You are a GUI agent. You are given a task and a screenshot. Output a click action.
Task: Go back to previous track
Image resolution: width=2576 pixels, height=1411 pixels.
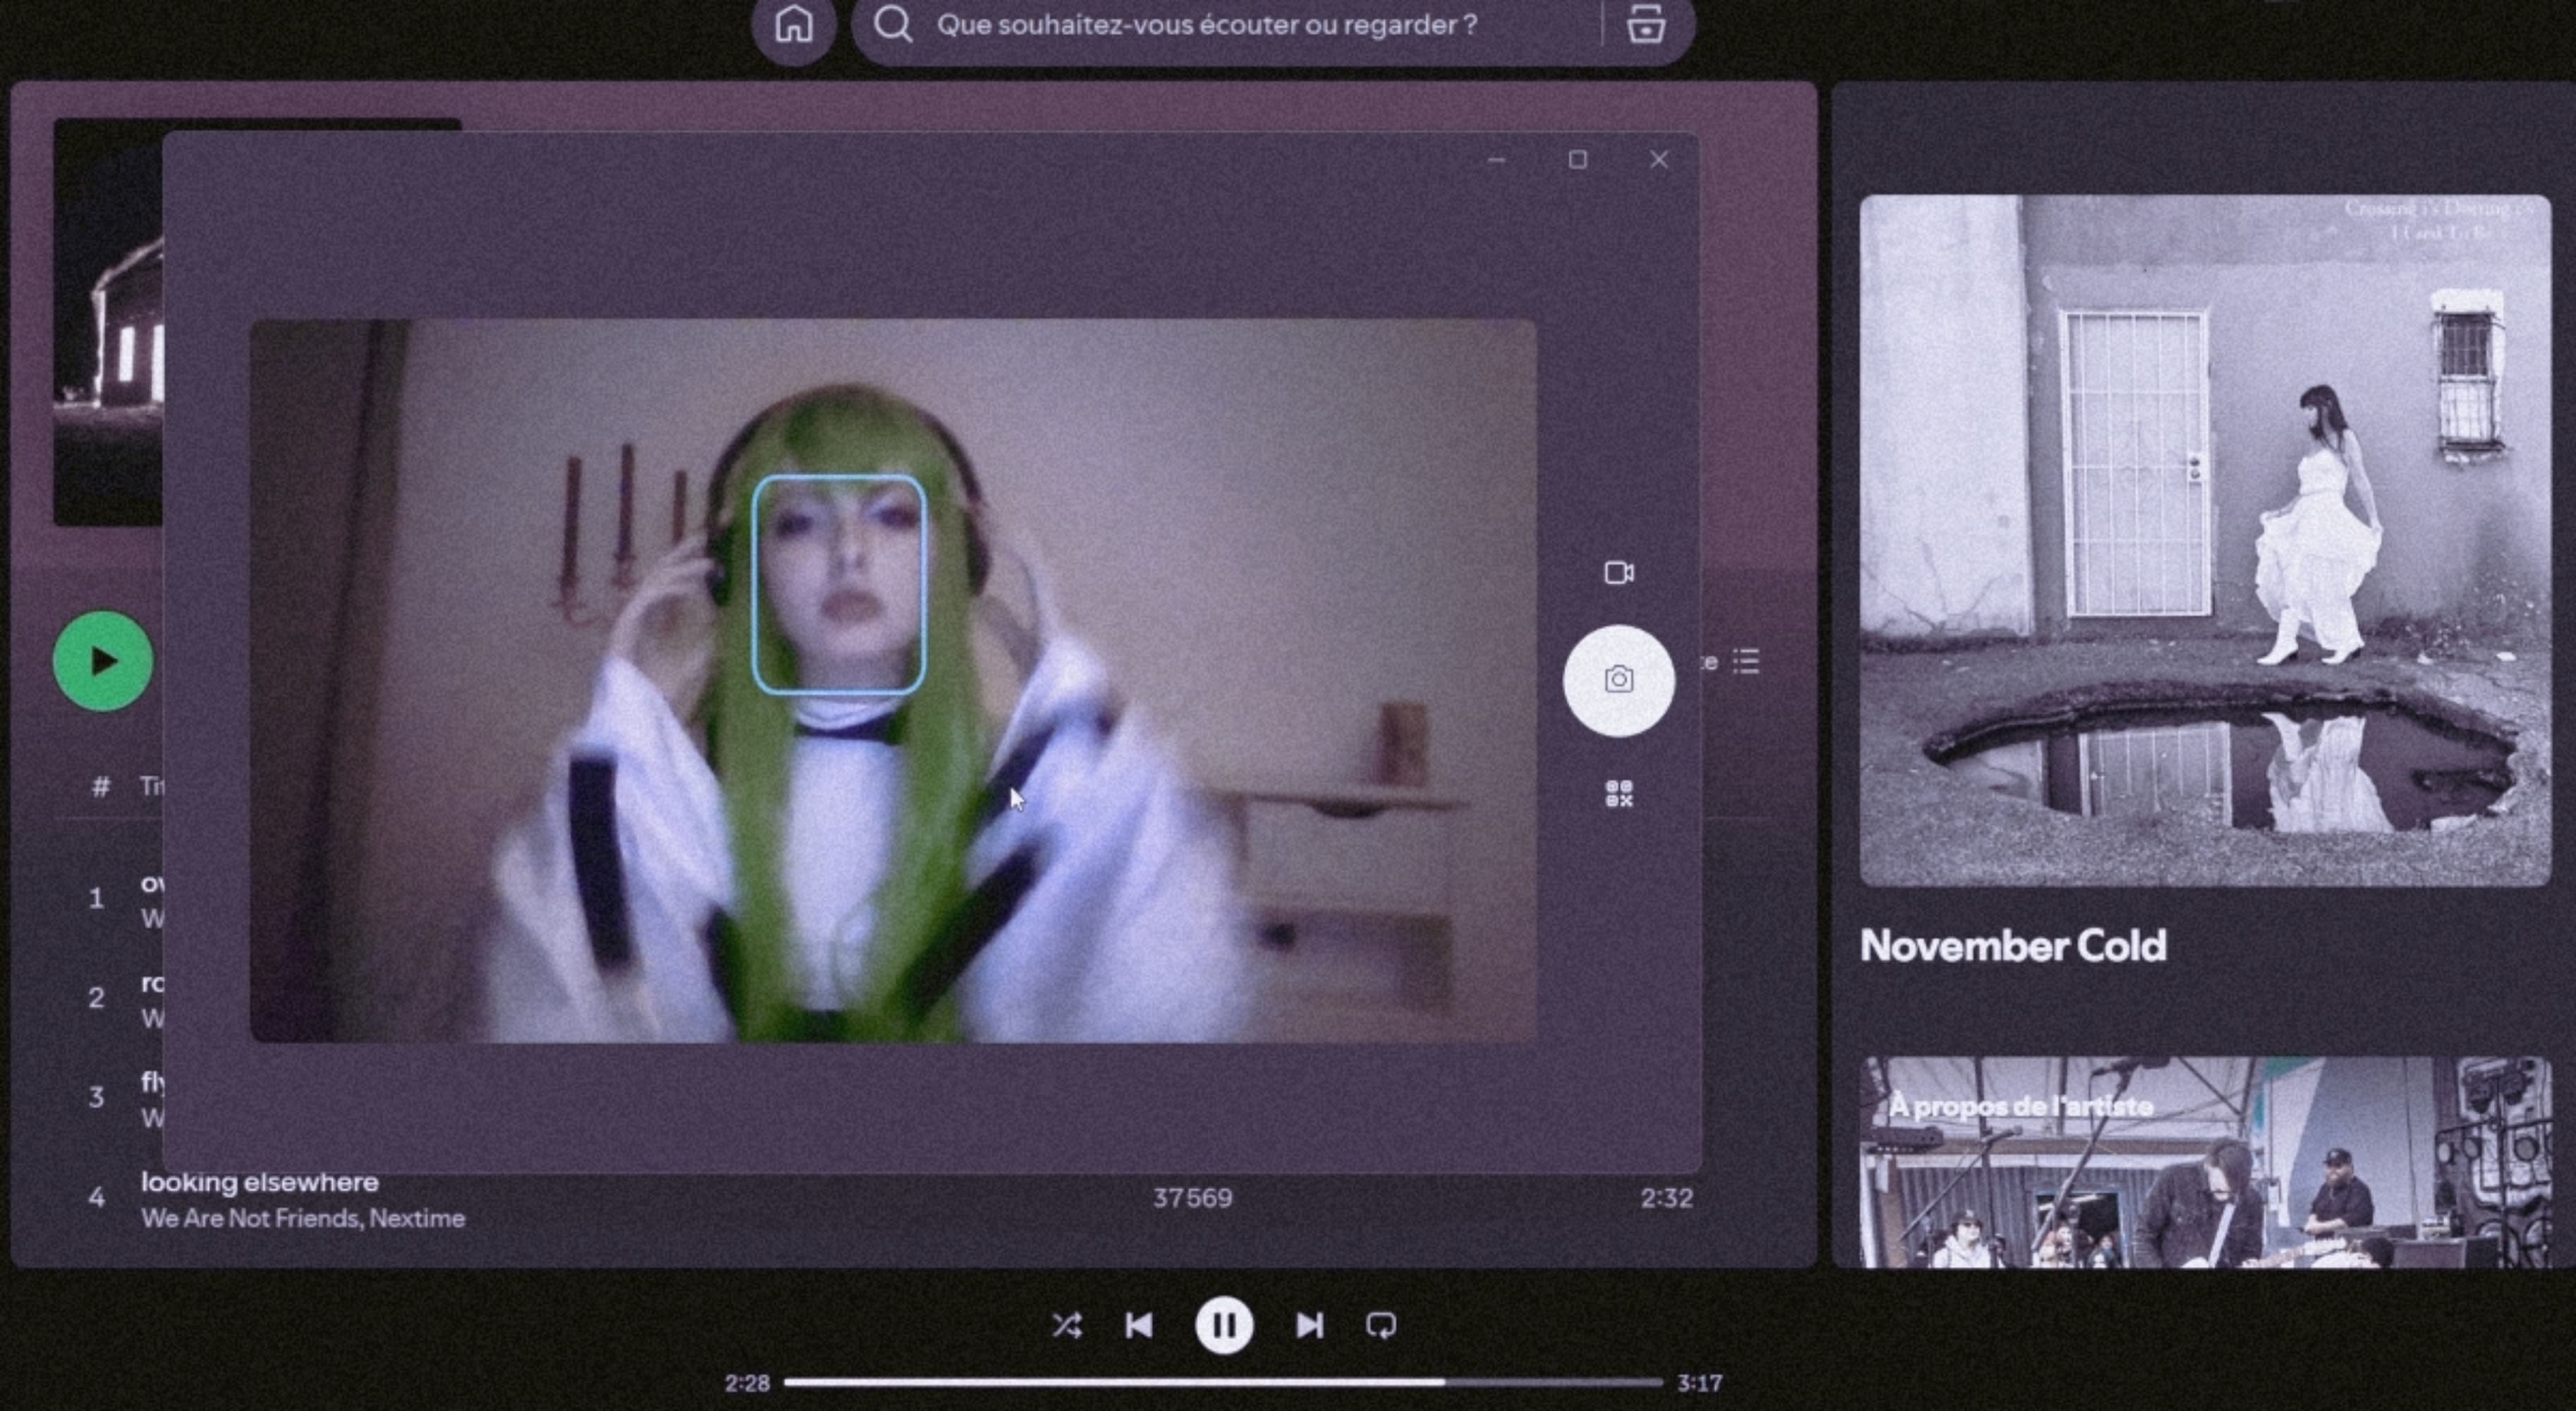pyautogui.click(x=1139, y=1325)
